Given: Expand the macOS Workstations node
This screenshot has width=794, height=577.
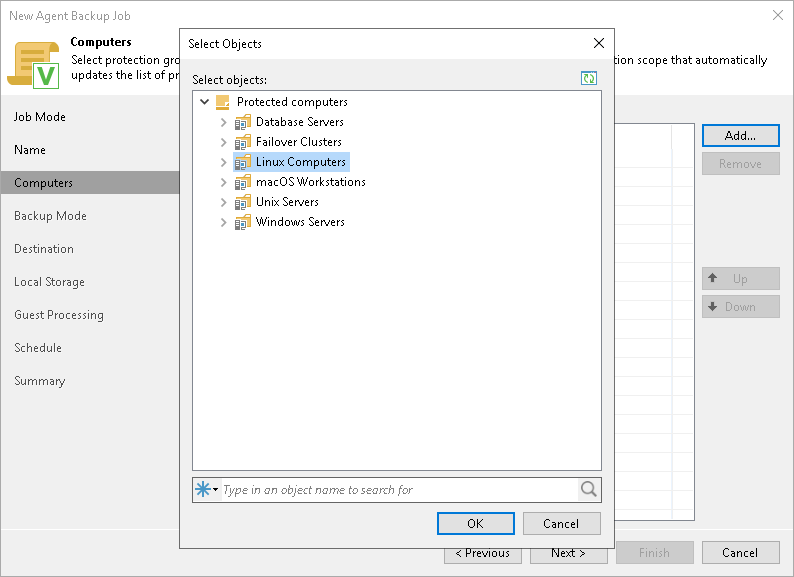Looking at the screenshot, I should pyautogui.click(x=223, y=182).
